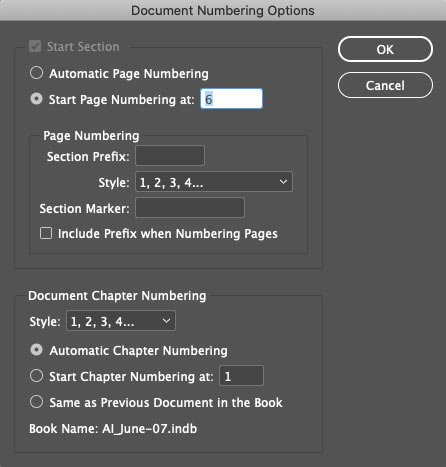This screenshot has width=446, height=467.
Task: Open the Page Numbering Style dropdown
Action: [214, 182]
